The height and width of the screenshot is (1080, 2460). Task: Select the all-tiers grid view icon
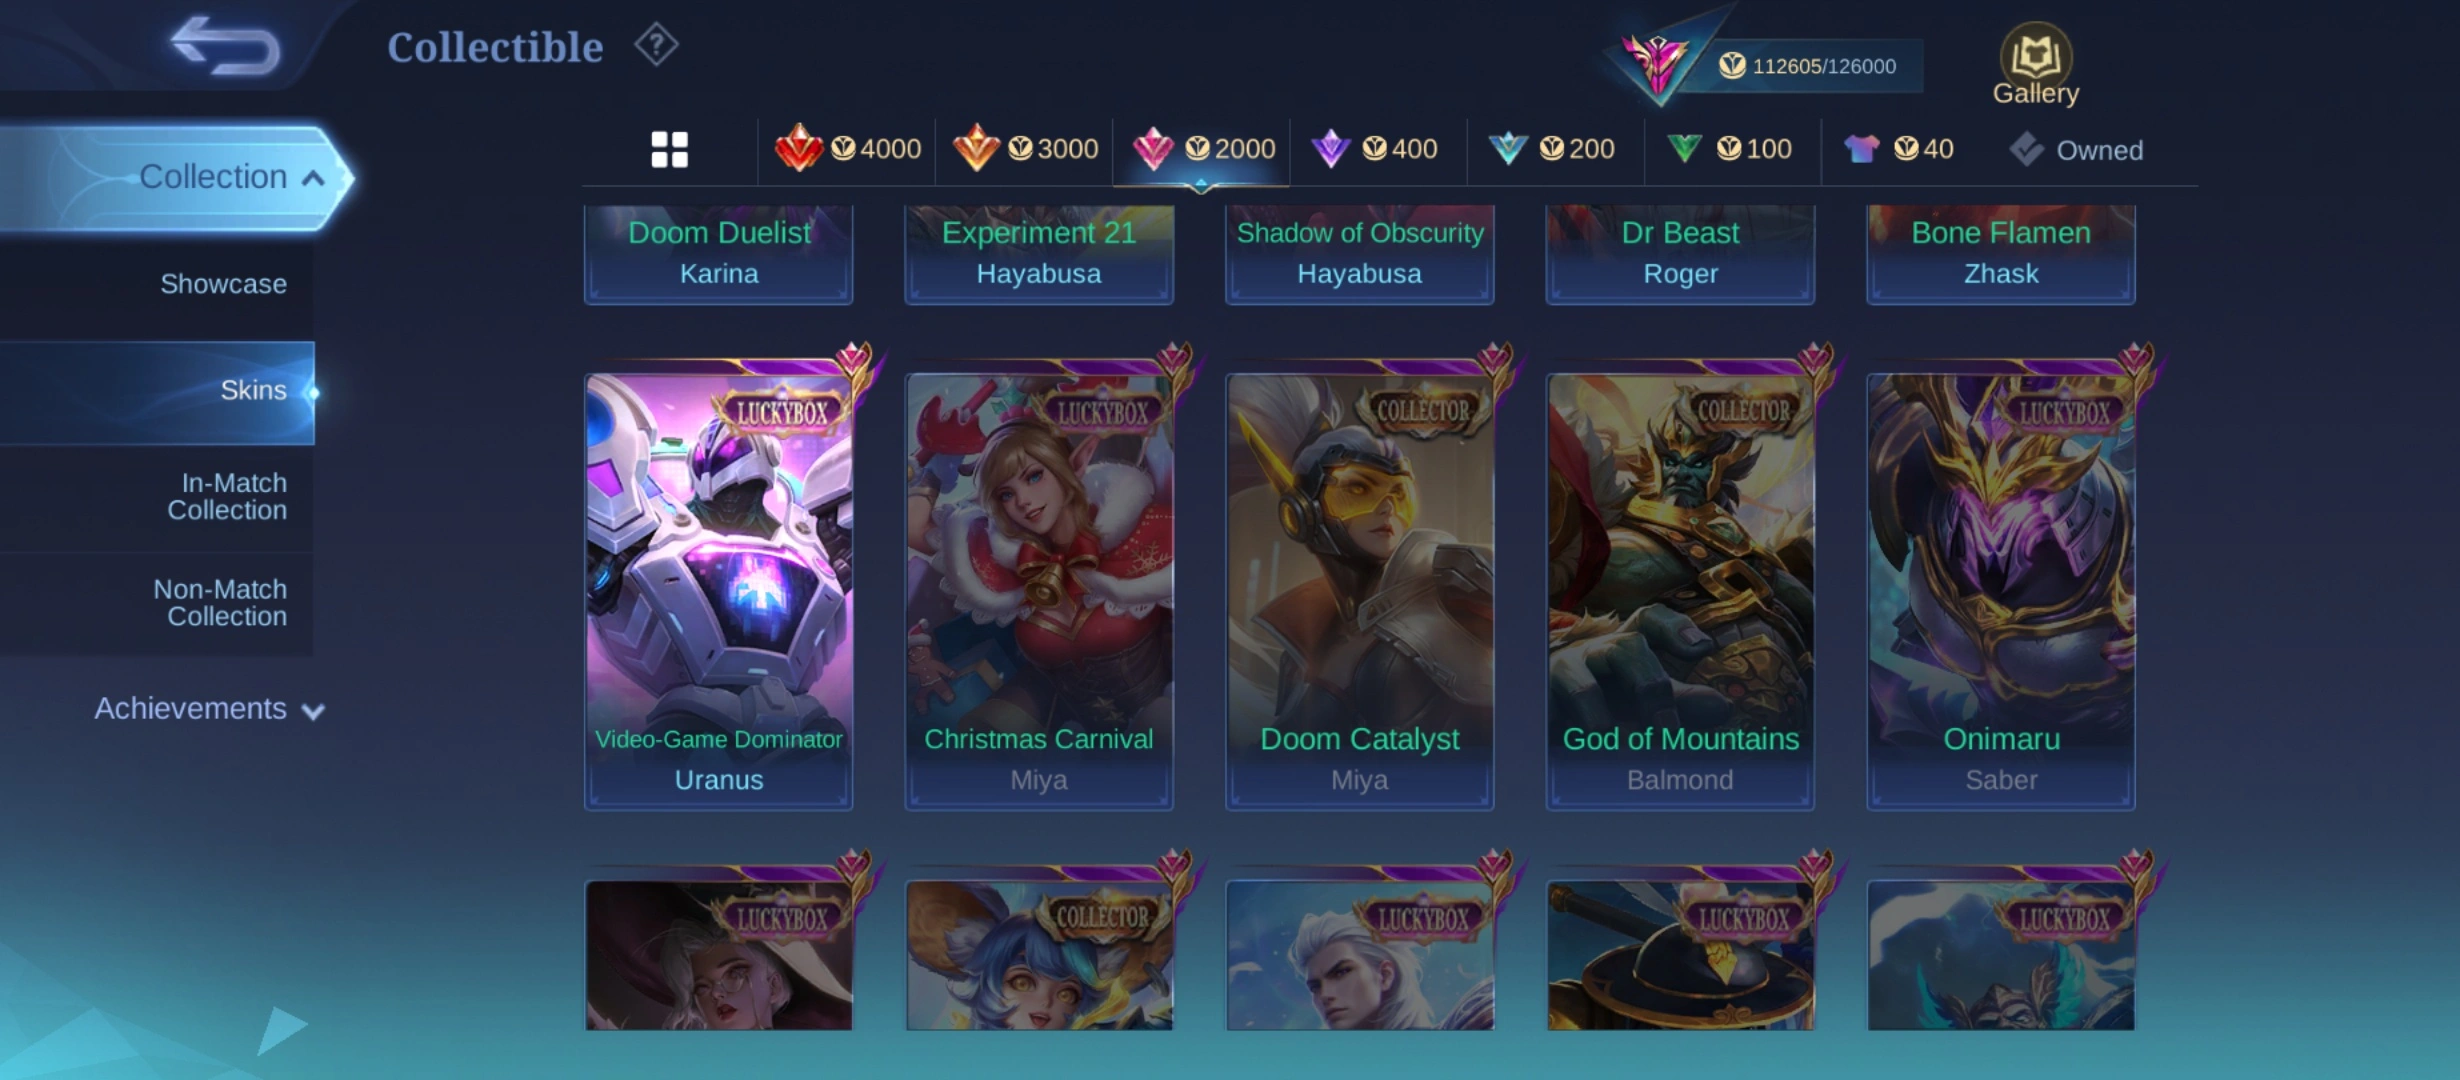pos(669,150)
